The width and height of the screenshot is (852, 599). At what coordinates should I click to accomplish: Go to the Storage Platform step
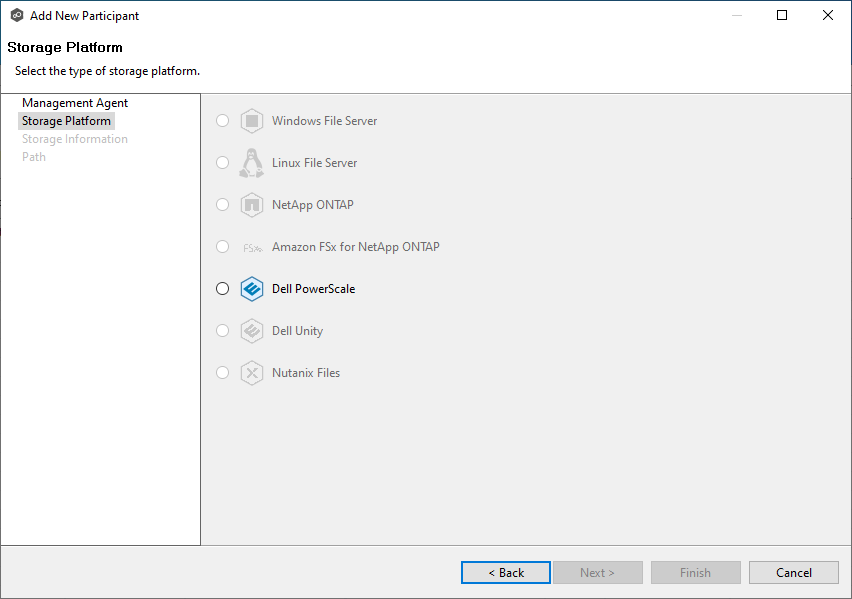67,121
